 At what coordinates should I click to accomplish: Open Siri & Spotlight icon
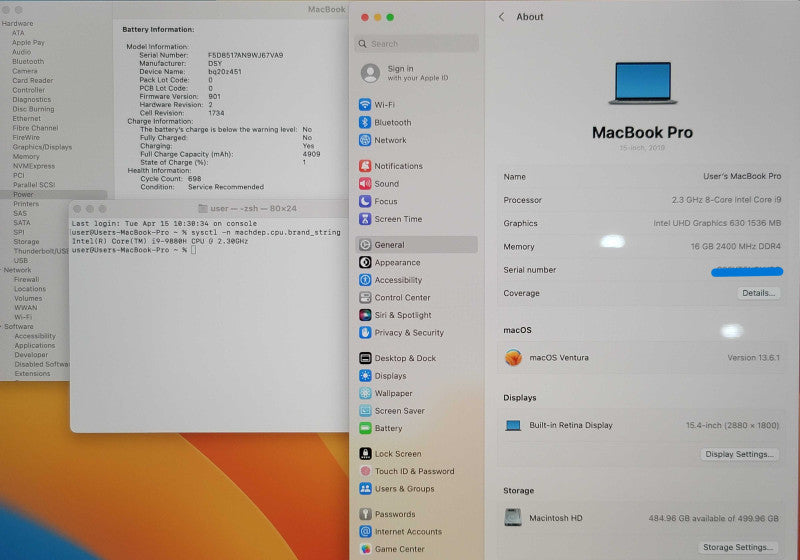365,315
